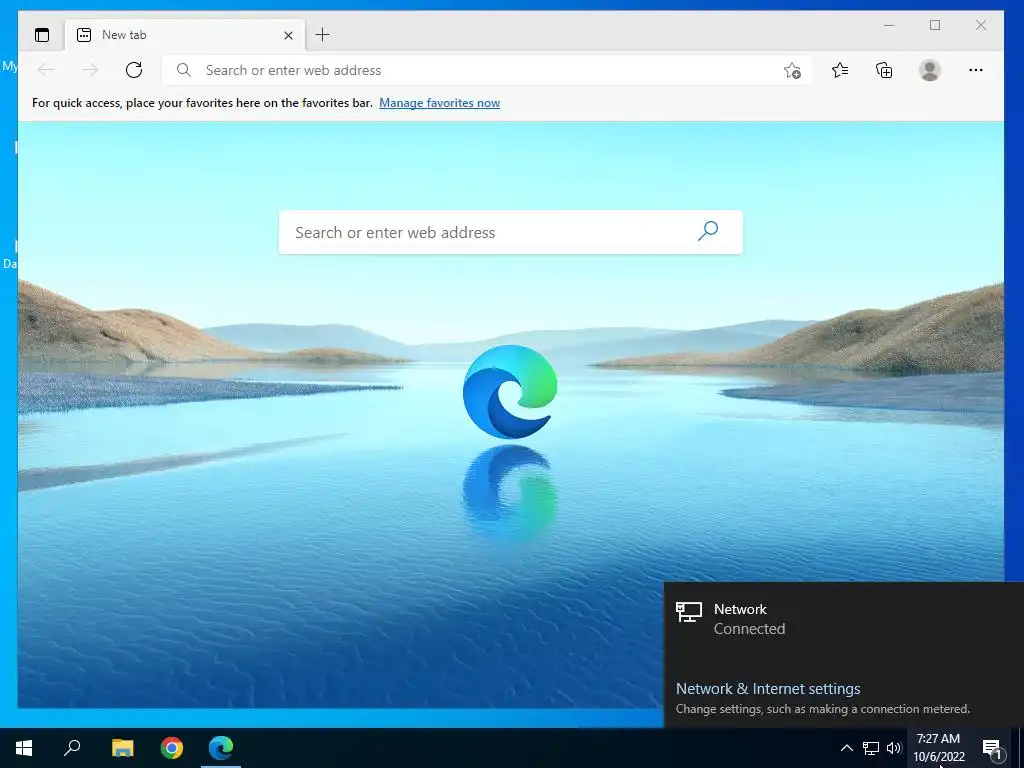Open the Favorites list icon

click(840, 70)
